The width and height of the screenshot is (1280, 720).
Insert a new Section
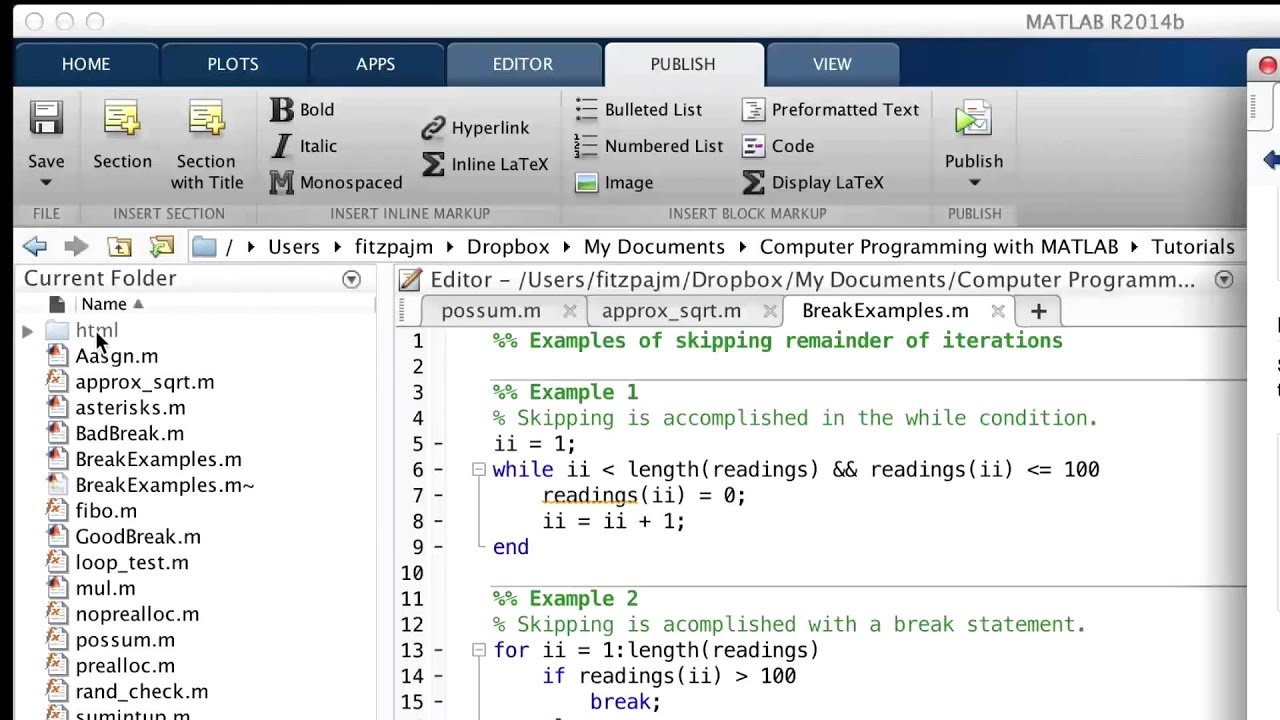coord(122,134)
